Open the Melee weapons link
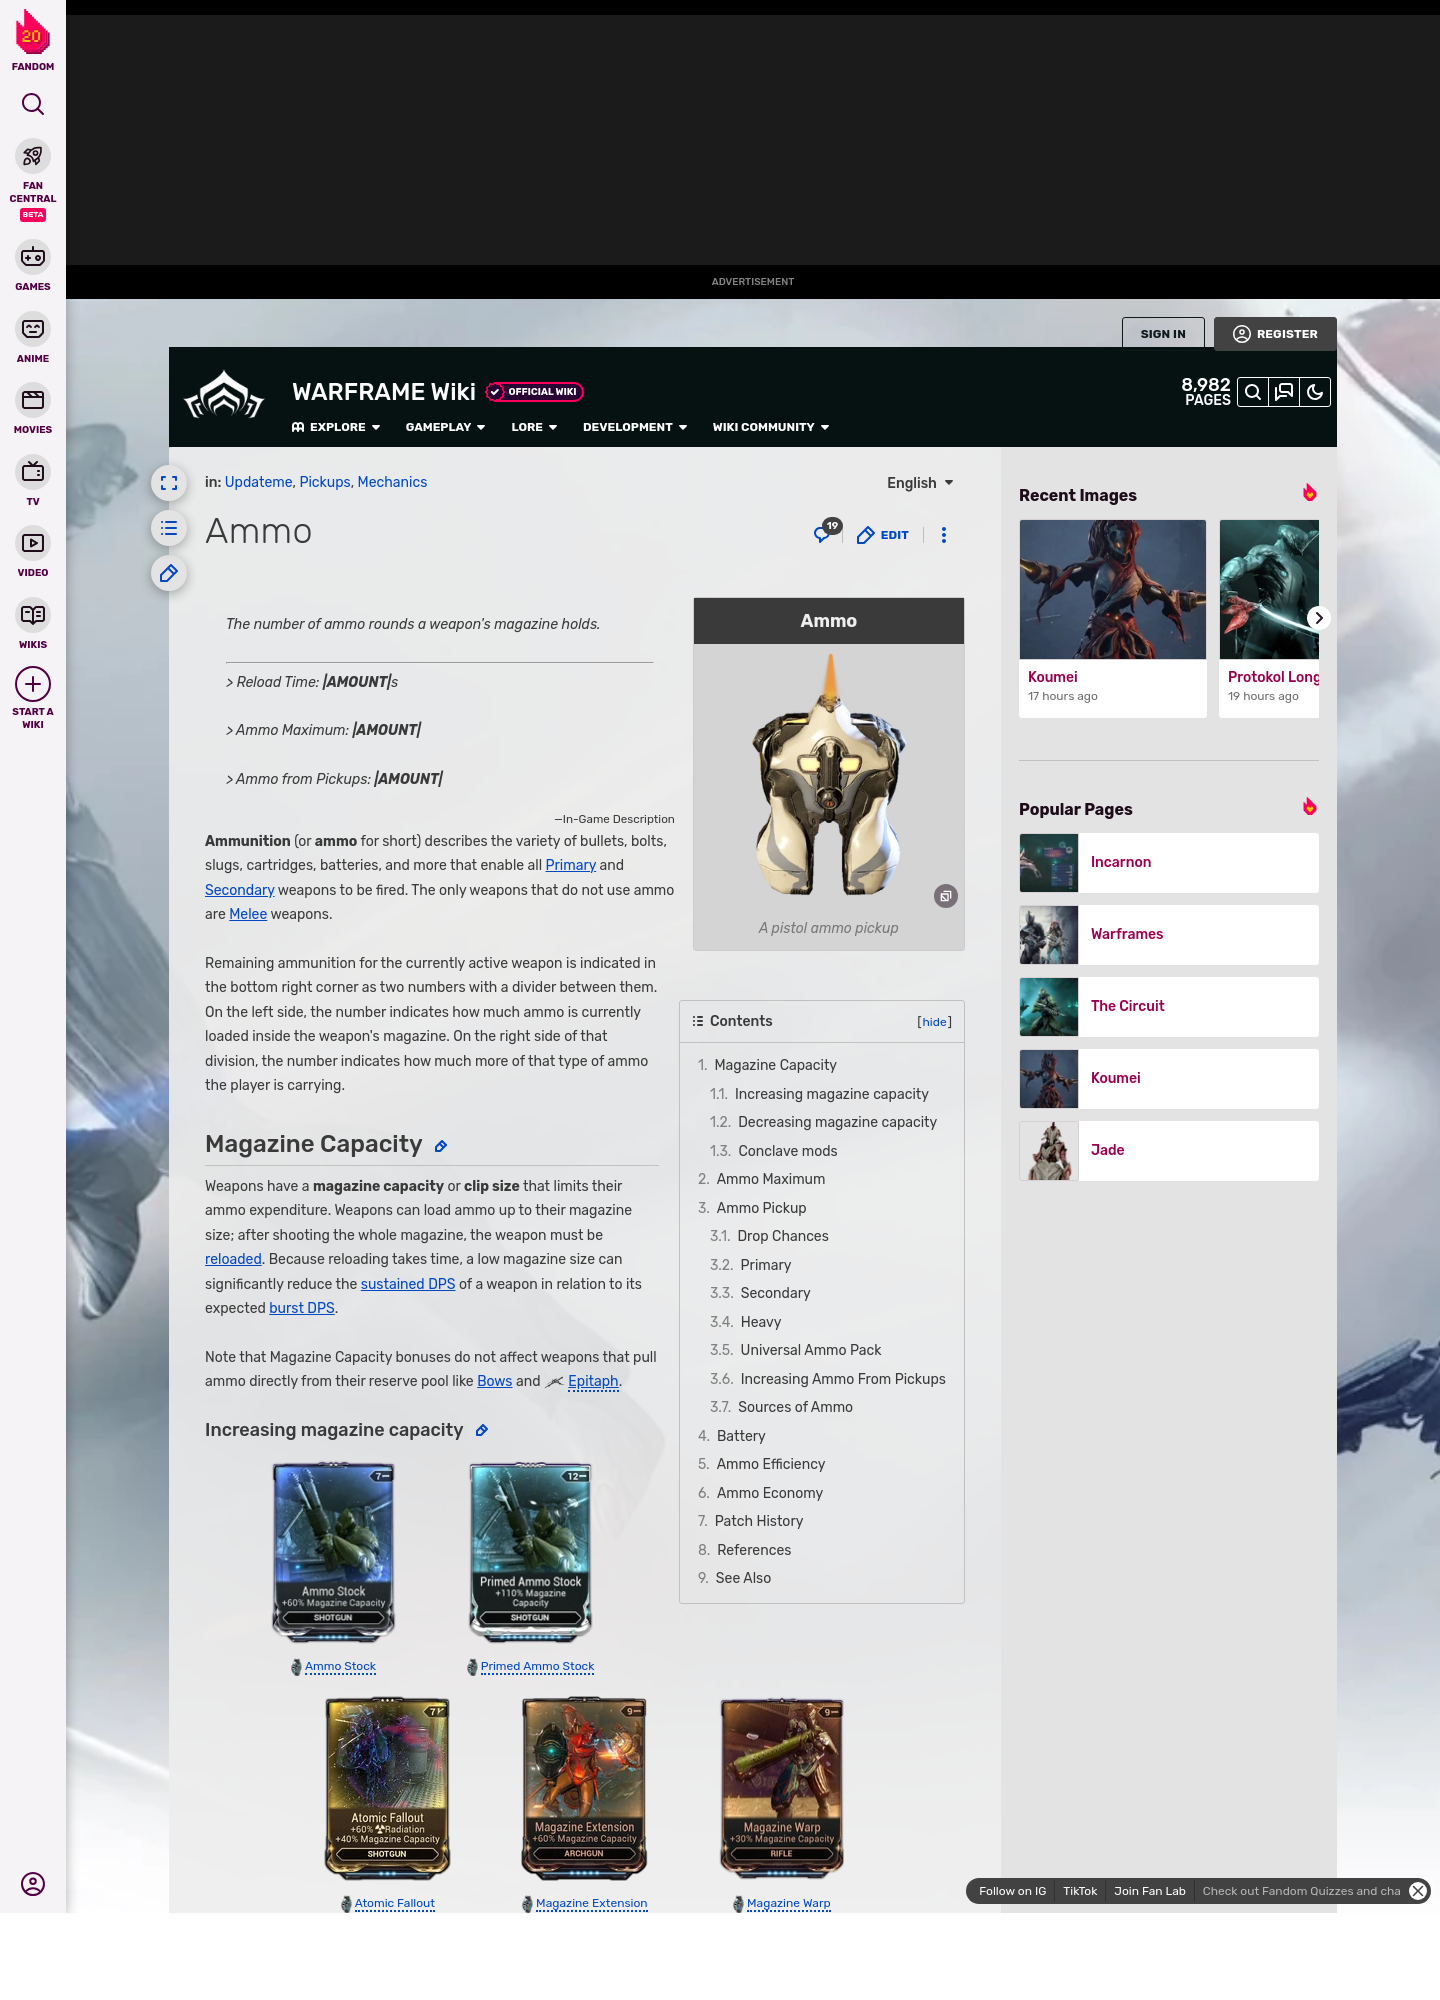 pyautogui.click(x=248, y=914)
